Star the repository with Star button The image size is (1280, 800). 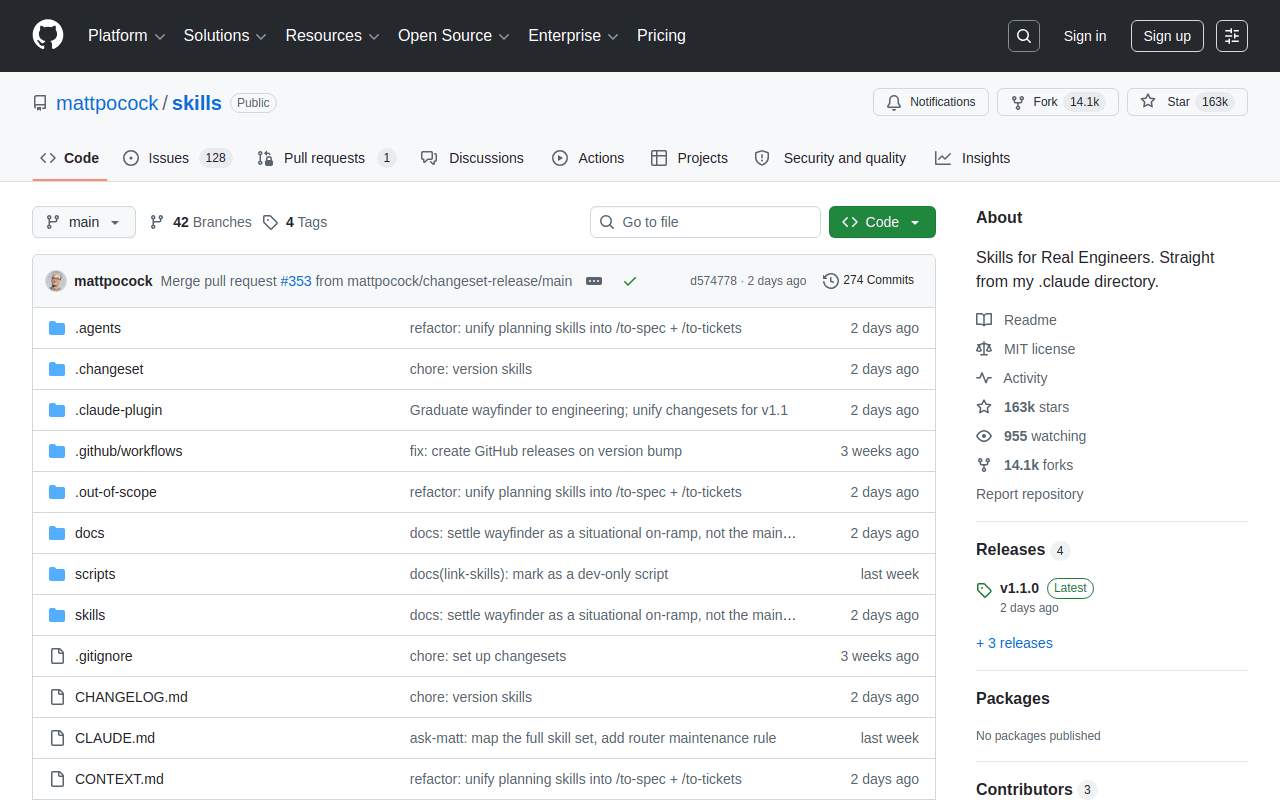[x=1187, y=102]
